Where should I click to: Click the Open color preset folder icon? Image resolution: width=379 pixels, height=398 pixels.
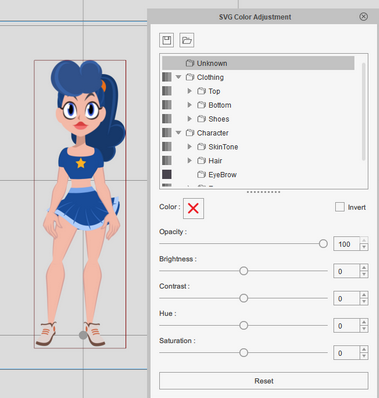[187, 40]
